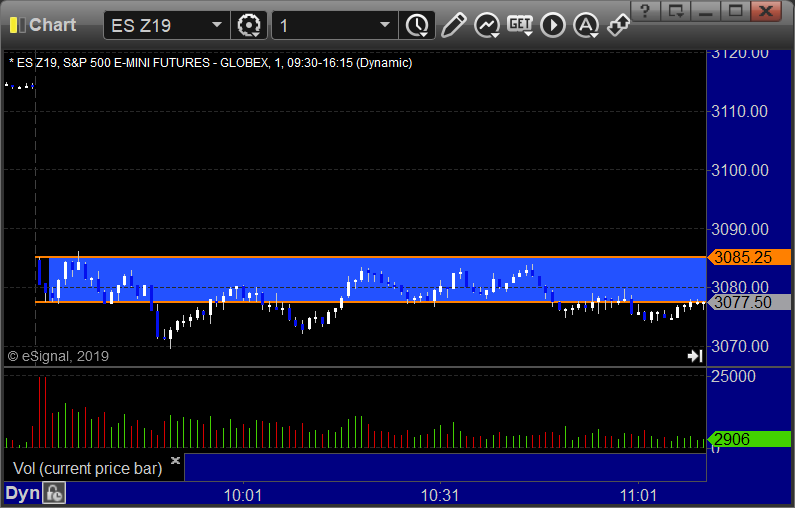Open the symbol settings gear icon
795x508 pixels.
[248, 25]
